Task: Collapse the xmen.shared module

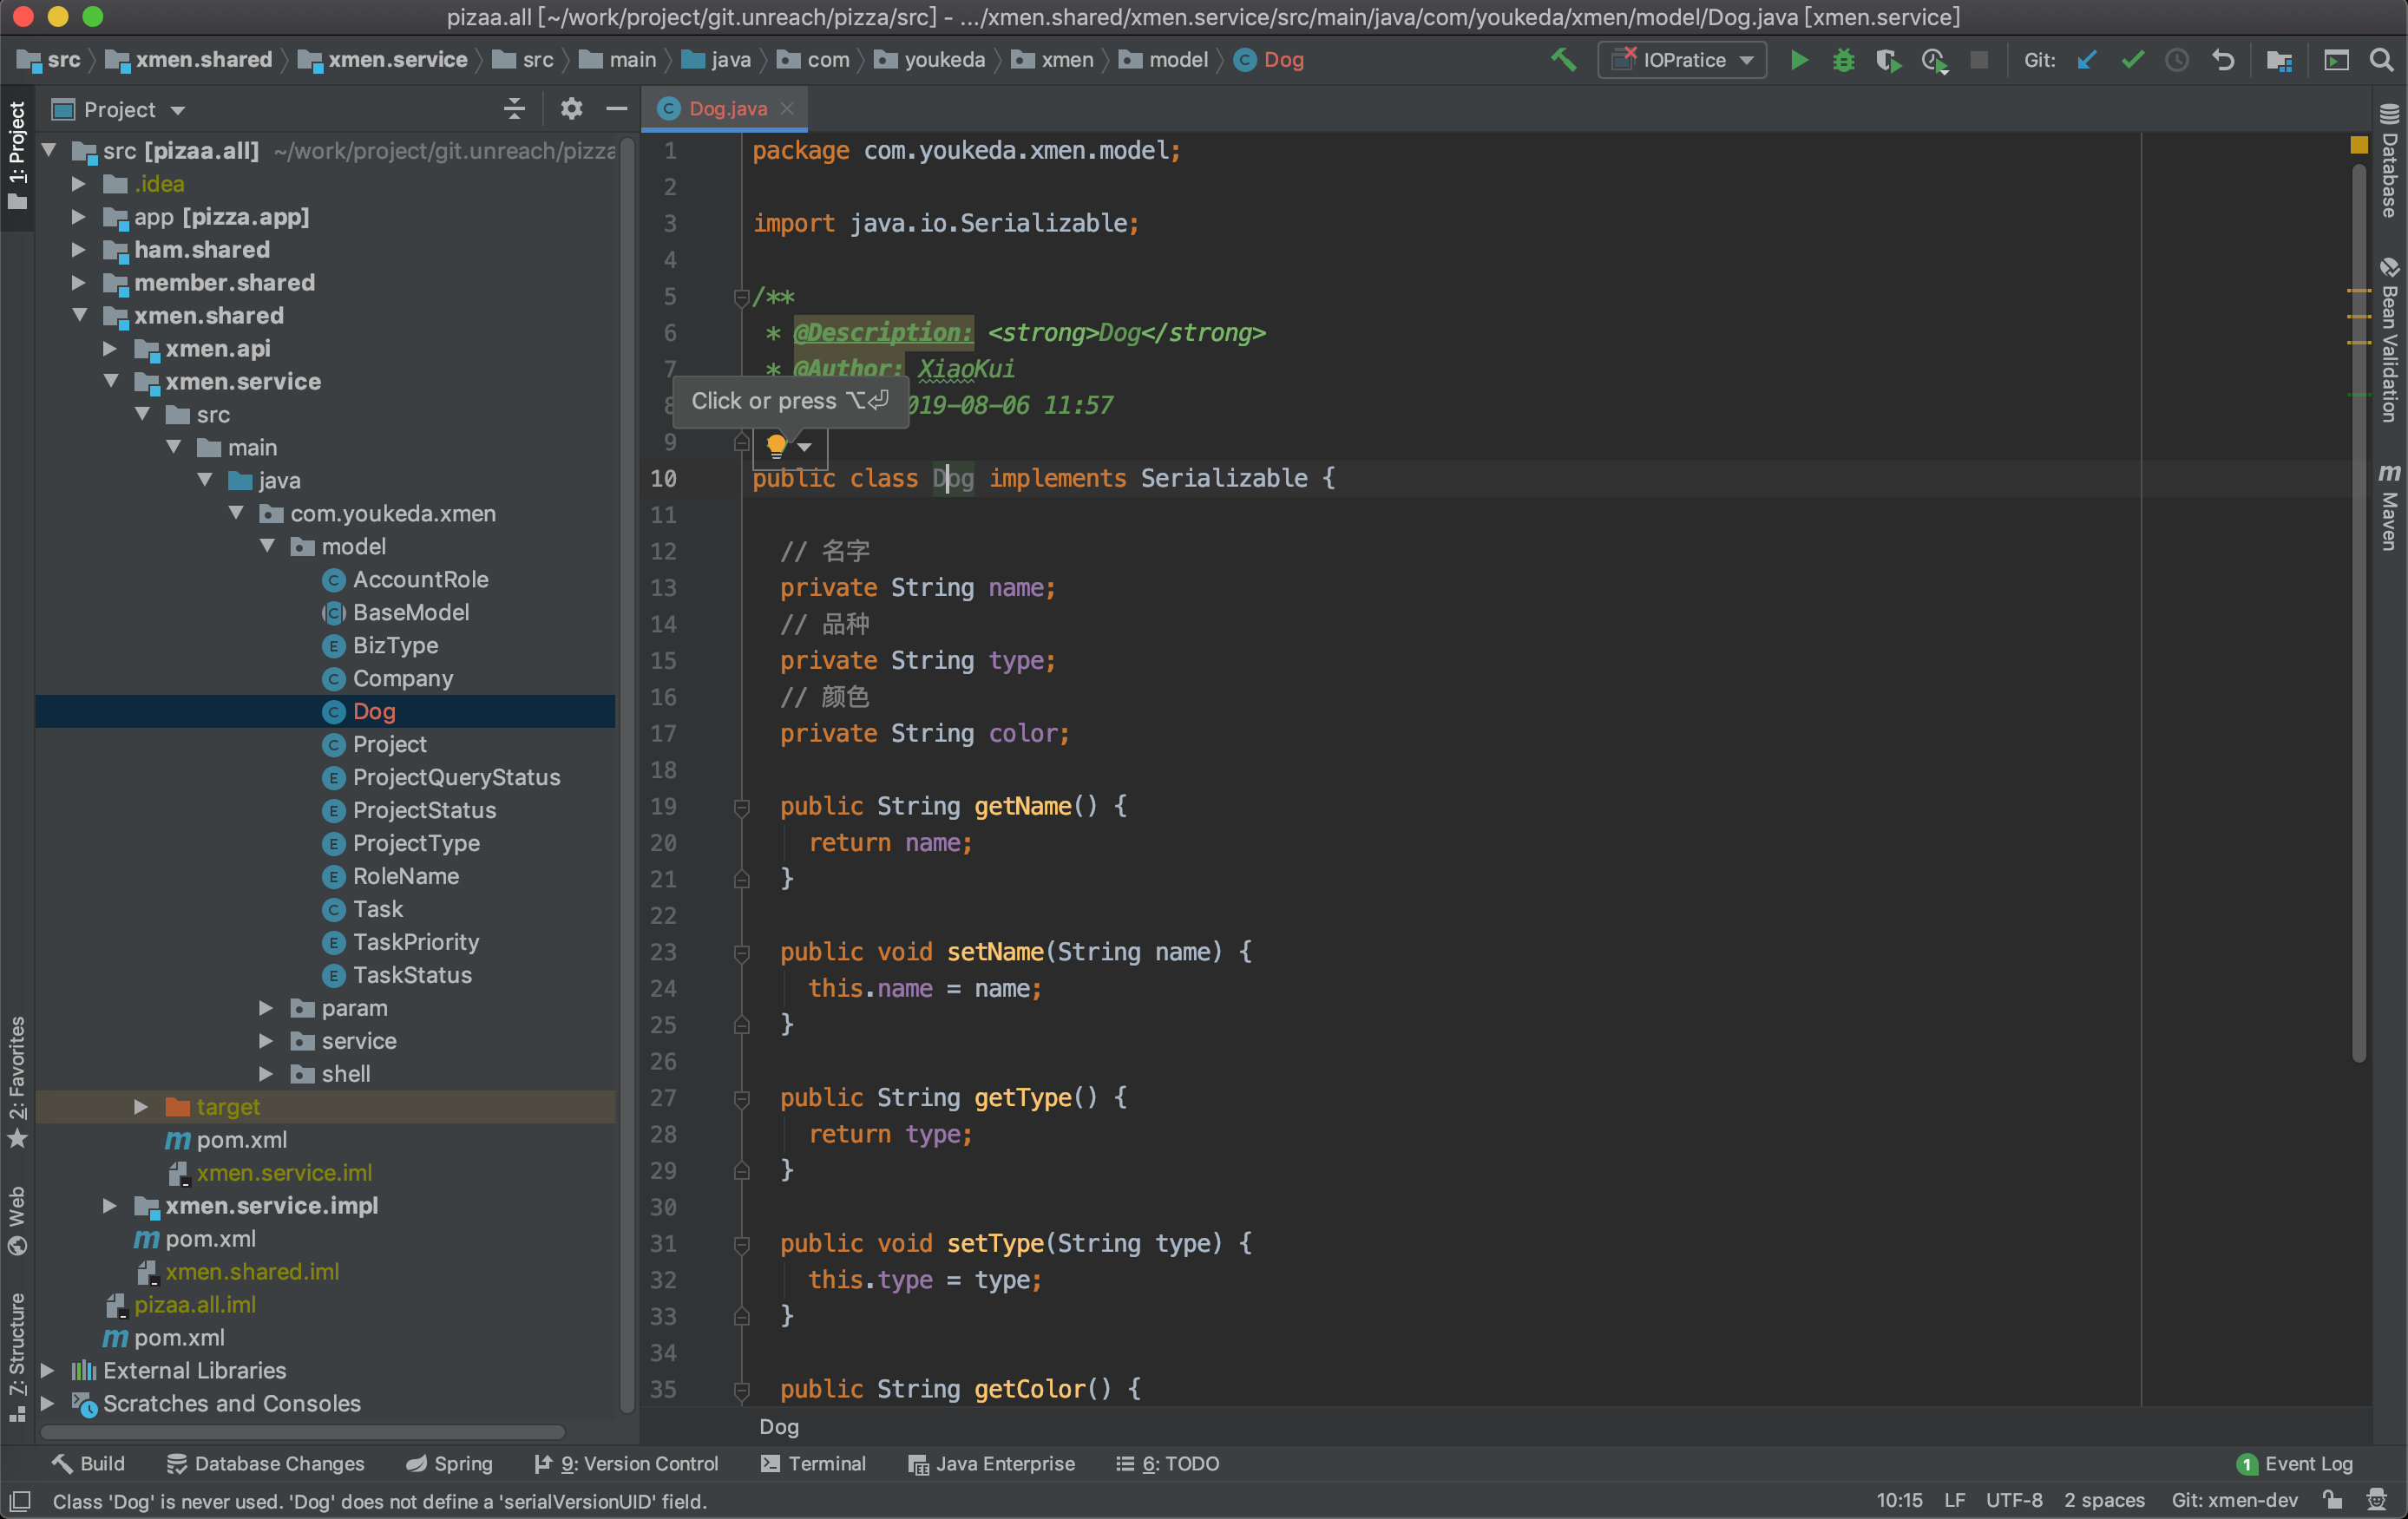Action: coord(79,316)
